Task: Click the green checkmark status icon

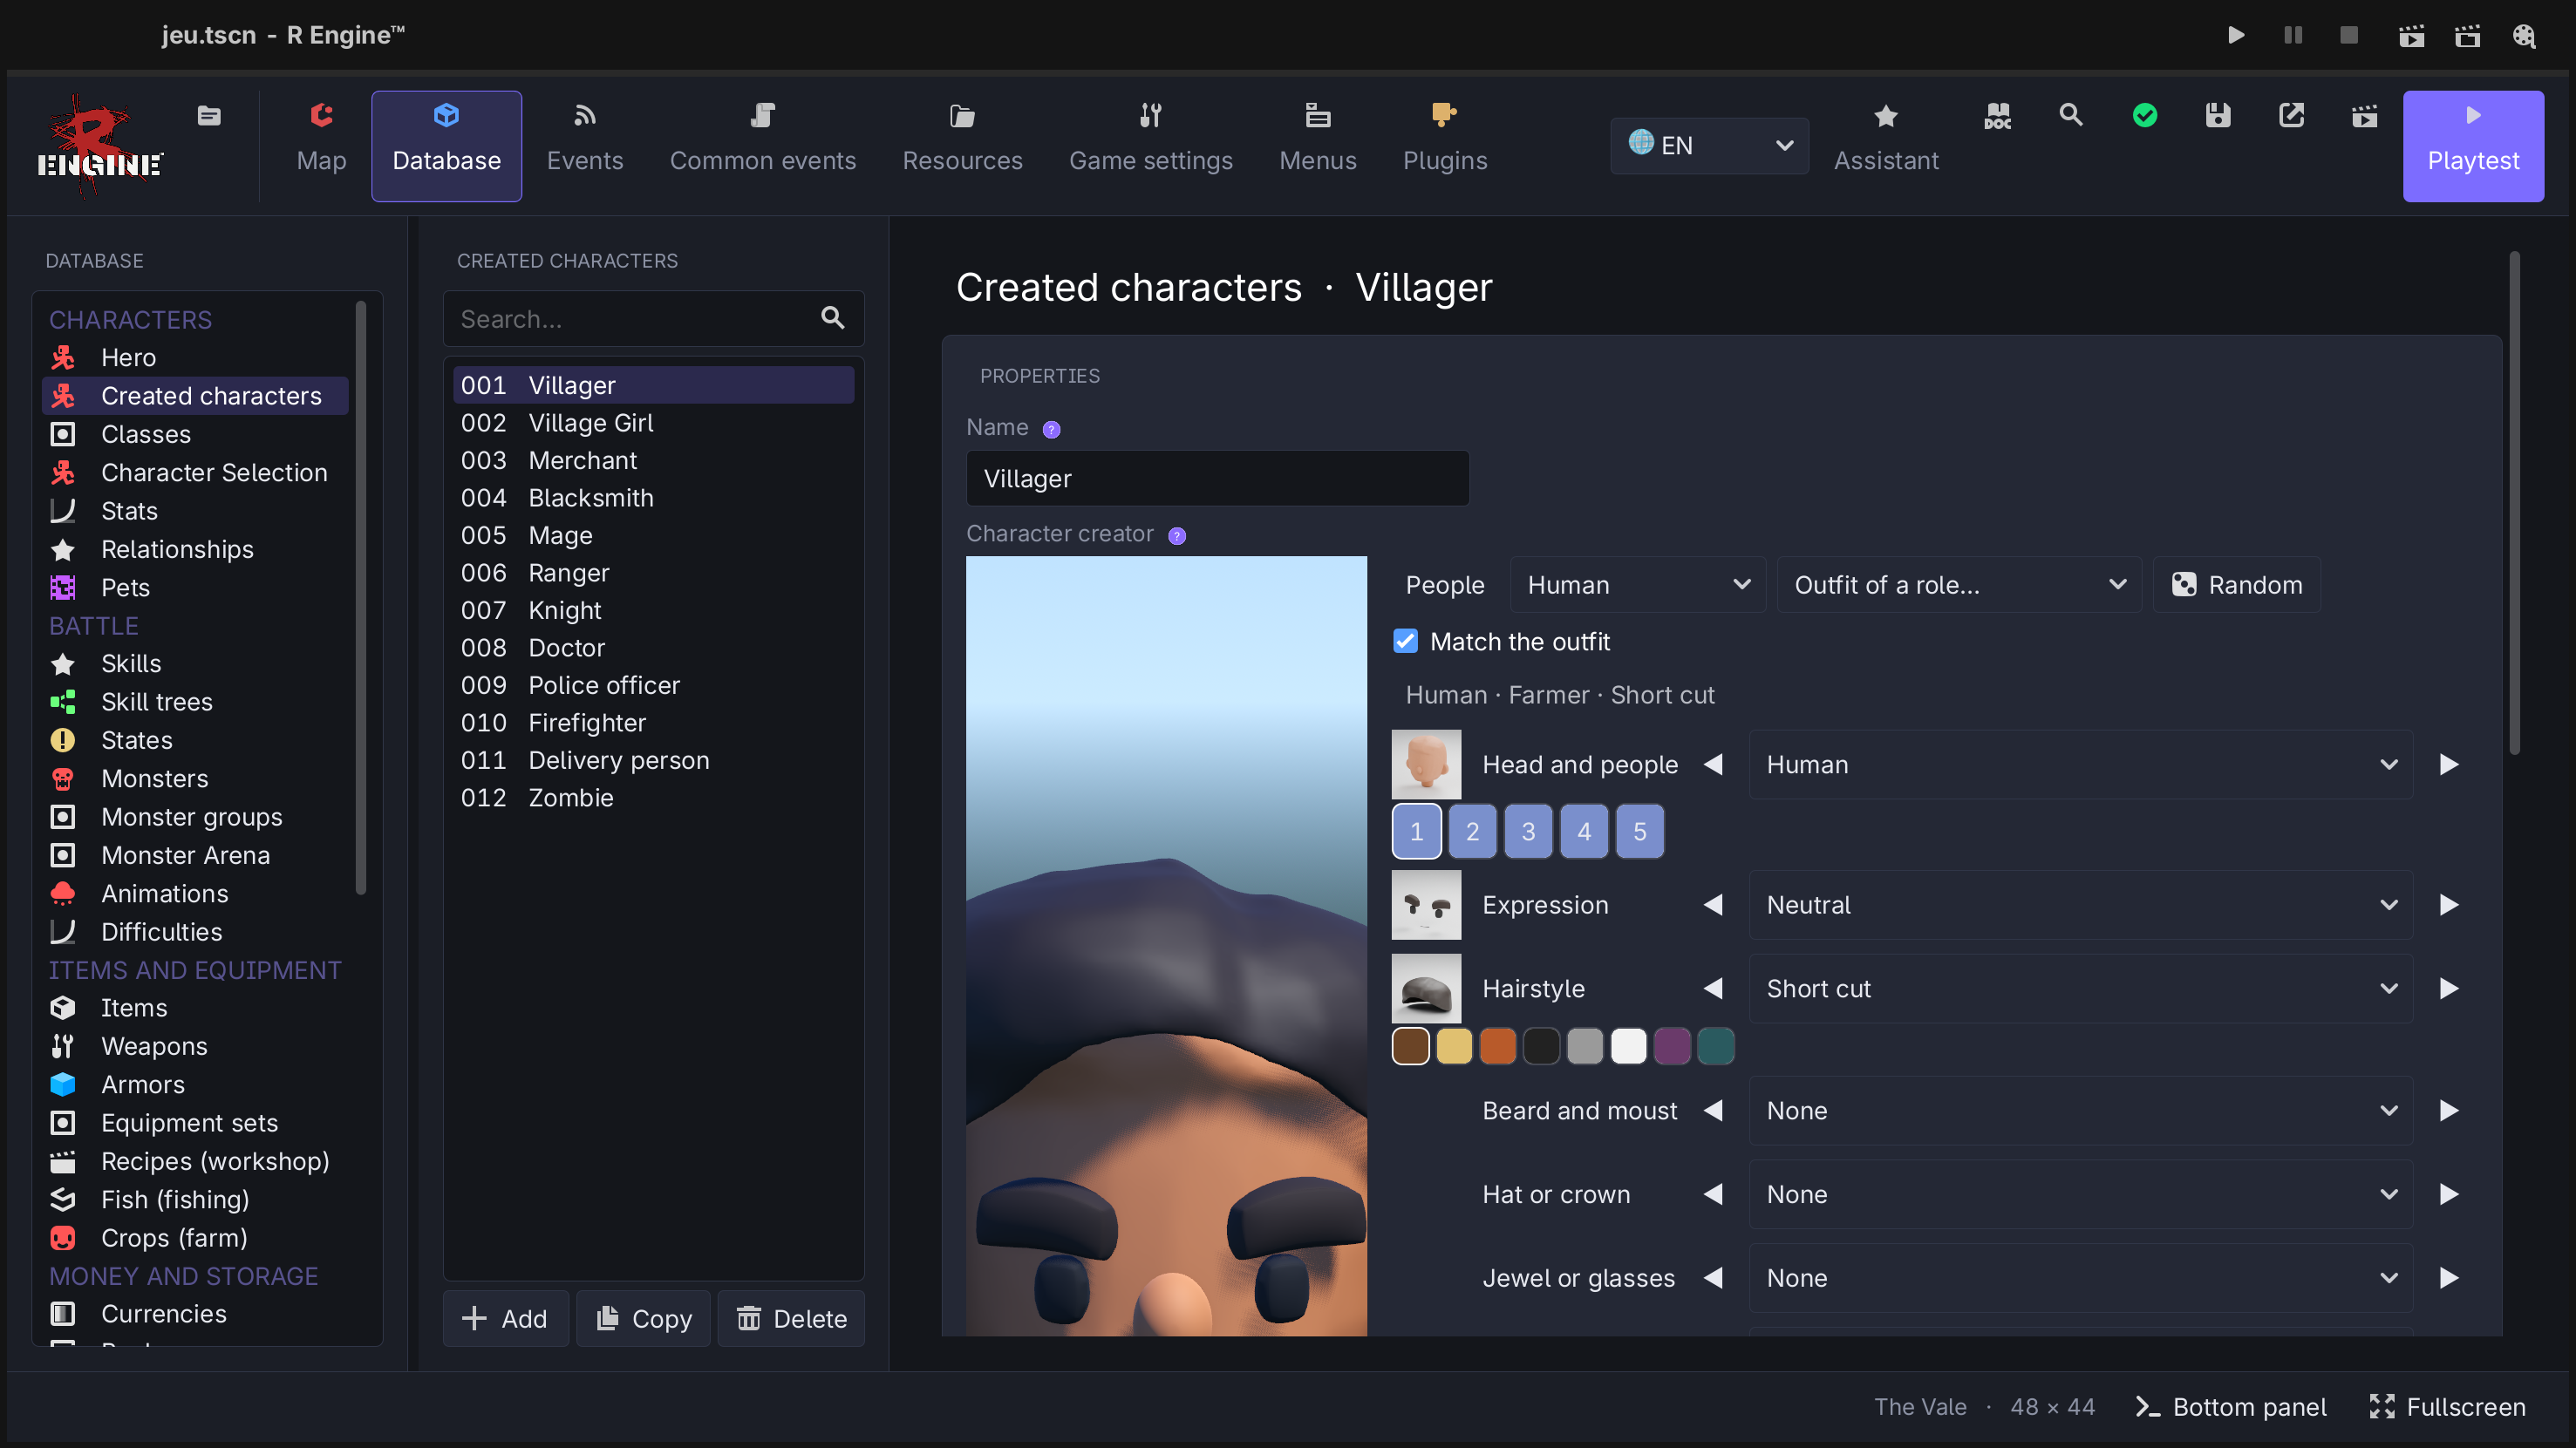Action: 2144,116
